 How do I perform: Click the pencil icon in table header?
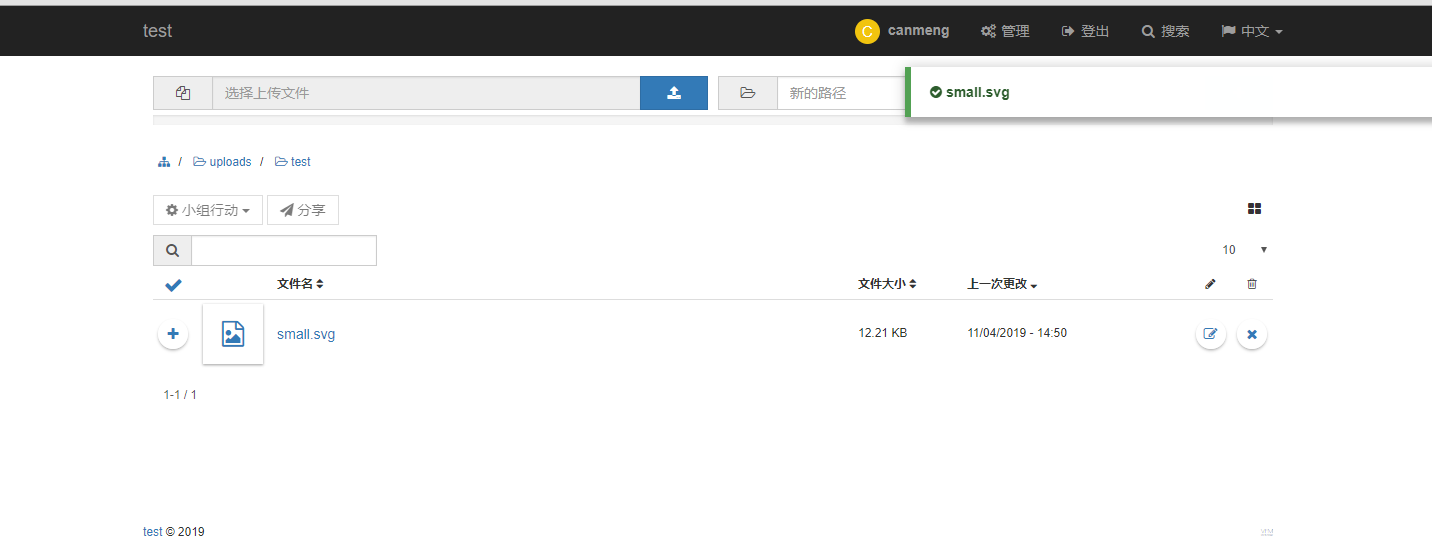click(x=1210, y=284)
